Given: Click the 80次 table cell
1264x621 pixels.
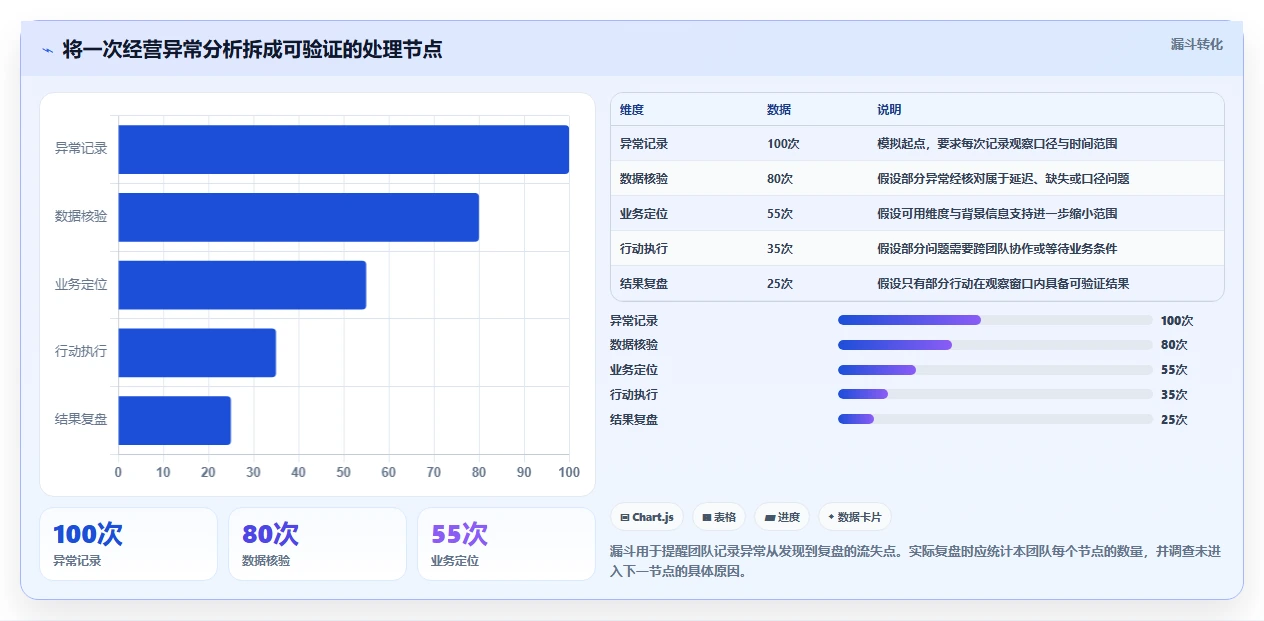Looking at the screenshot, I should click(x=780, y=178).
